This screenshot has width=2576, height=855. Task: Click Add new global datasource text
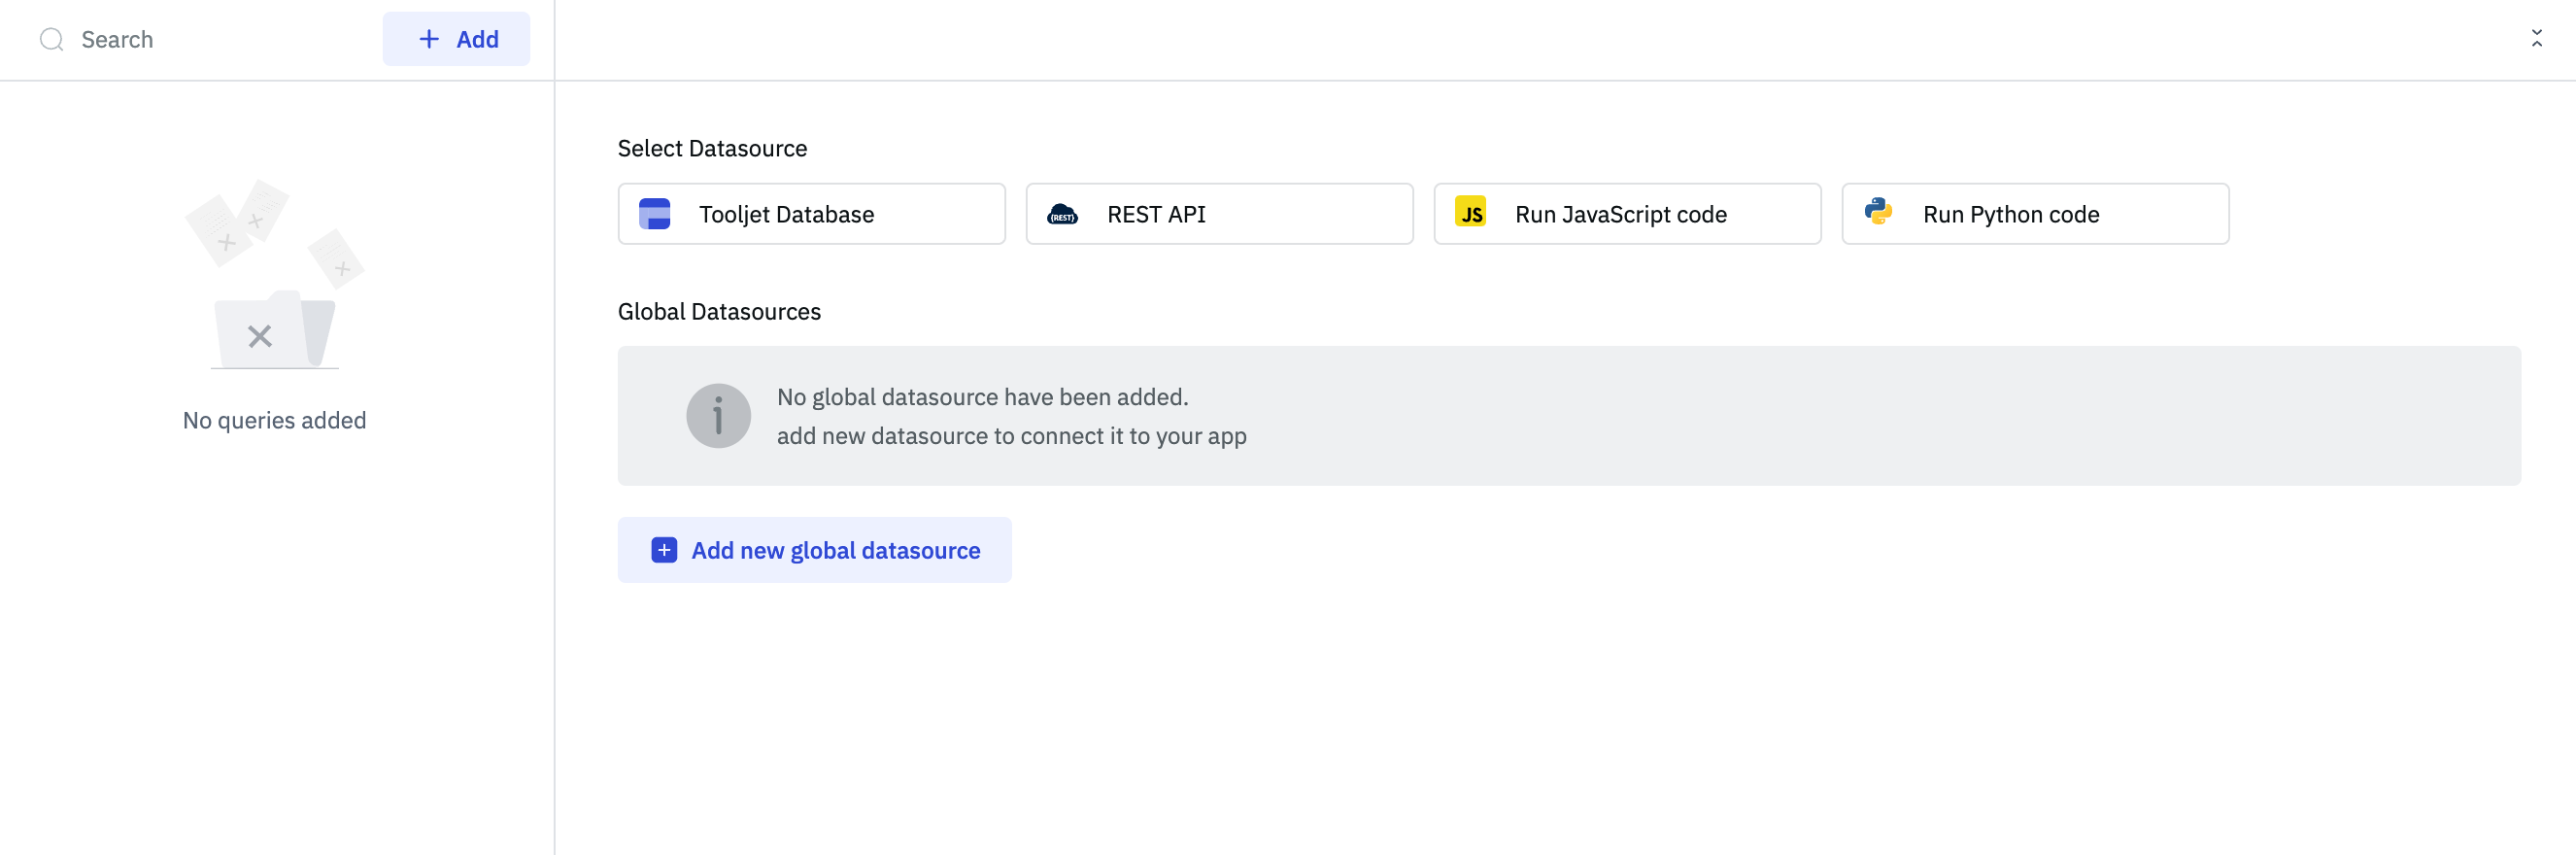835,550
